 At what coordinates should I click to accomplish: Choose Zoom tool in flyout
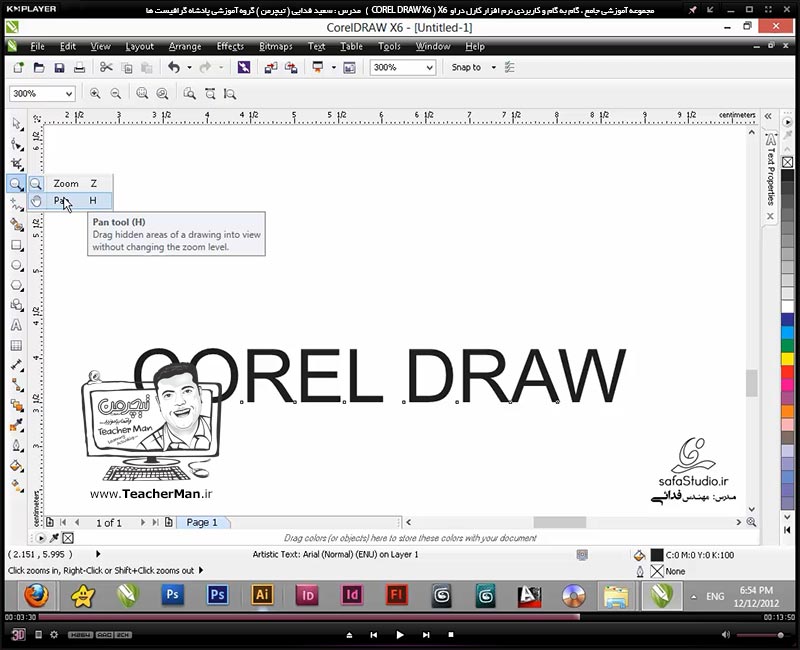coord(70,183)
